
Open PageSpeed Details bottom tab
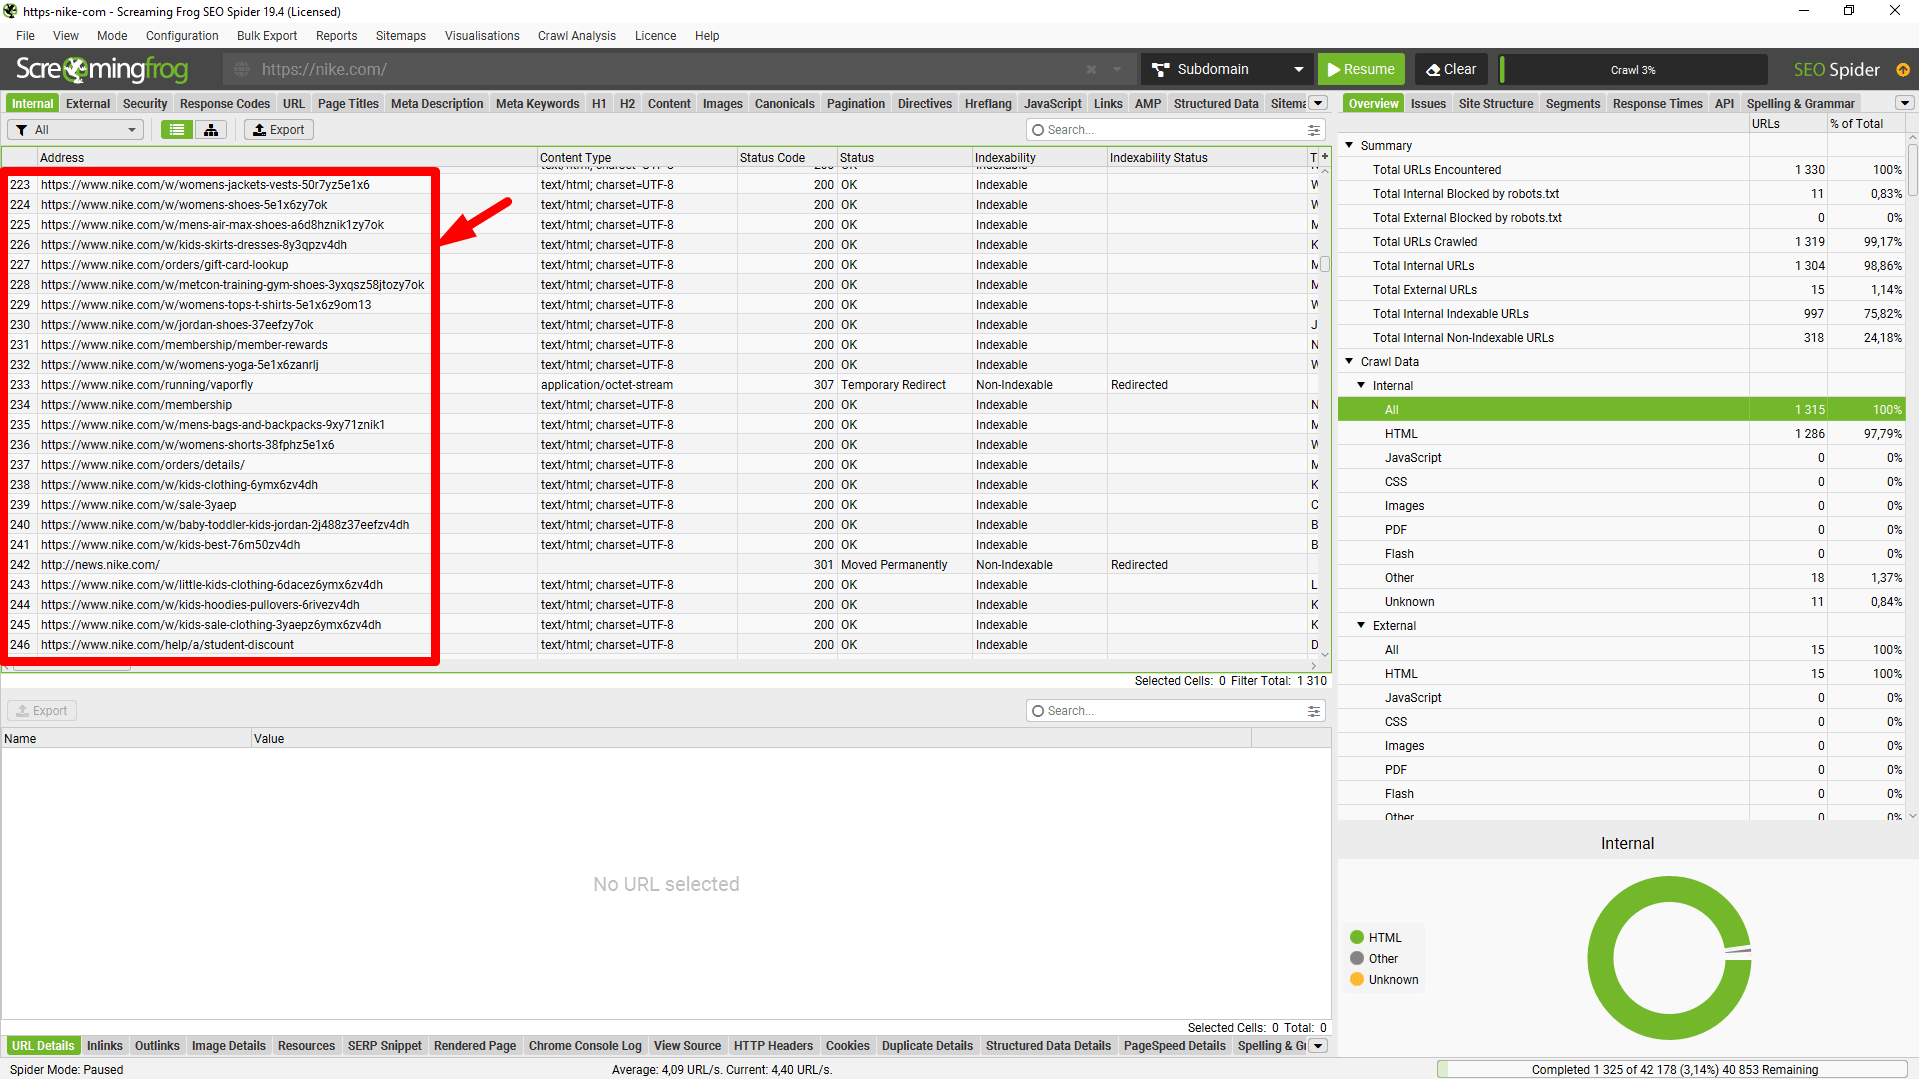[1174, 1046]
